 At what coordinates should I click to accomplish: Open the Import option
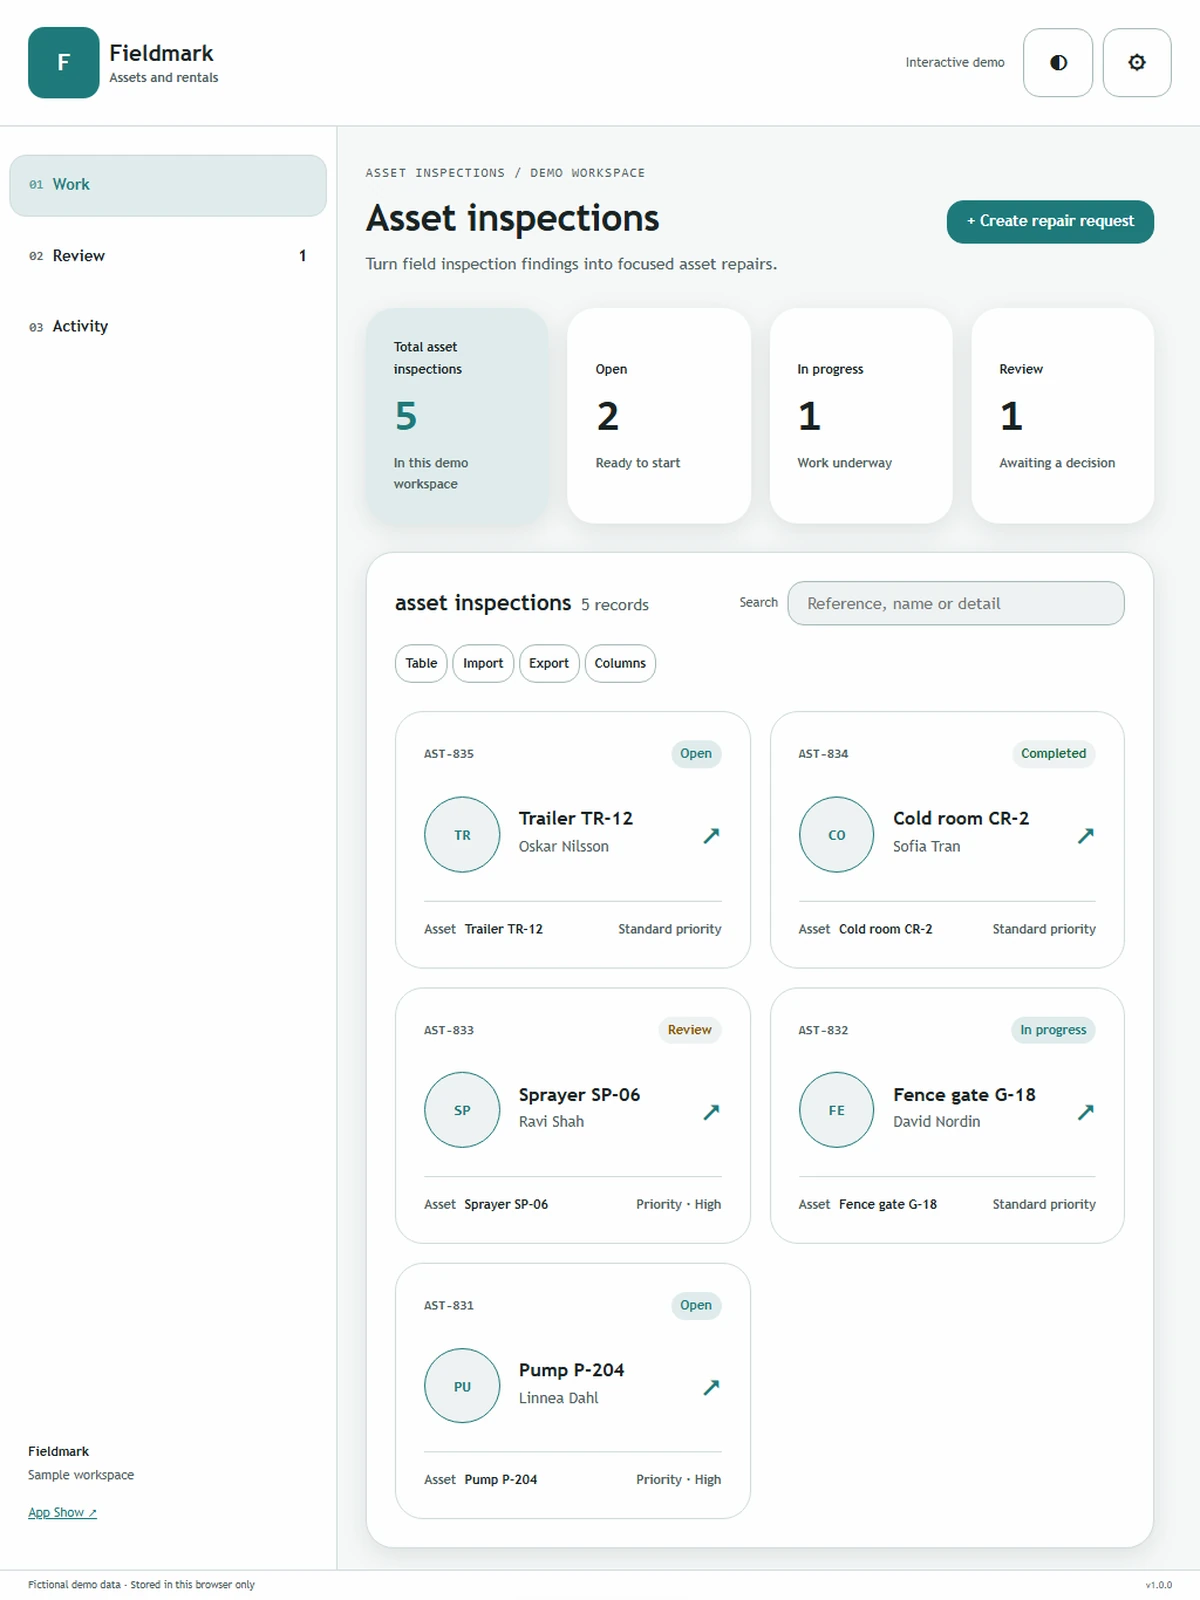[483, 663]
